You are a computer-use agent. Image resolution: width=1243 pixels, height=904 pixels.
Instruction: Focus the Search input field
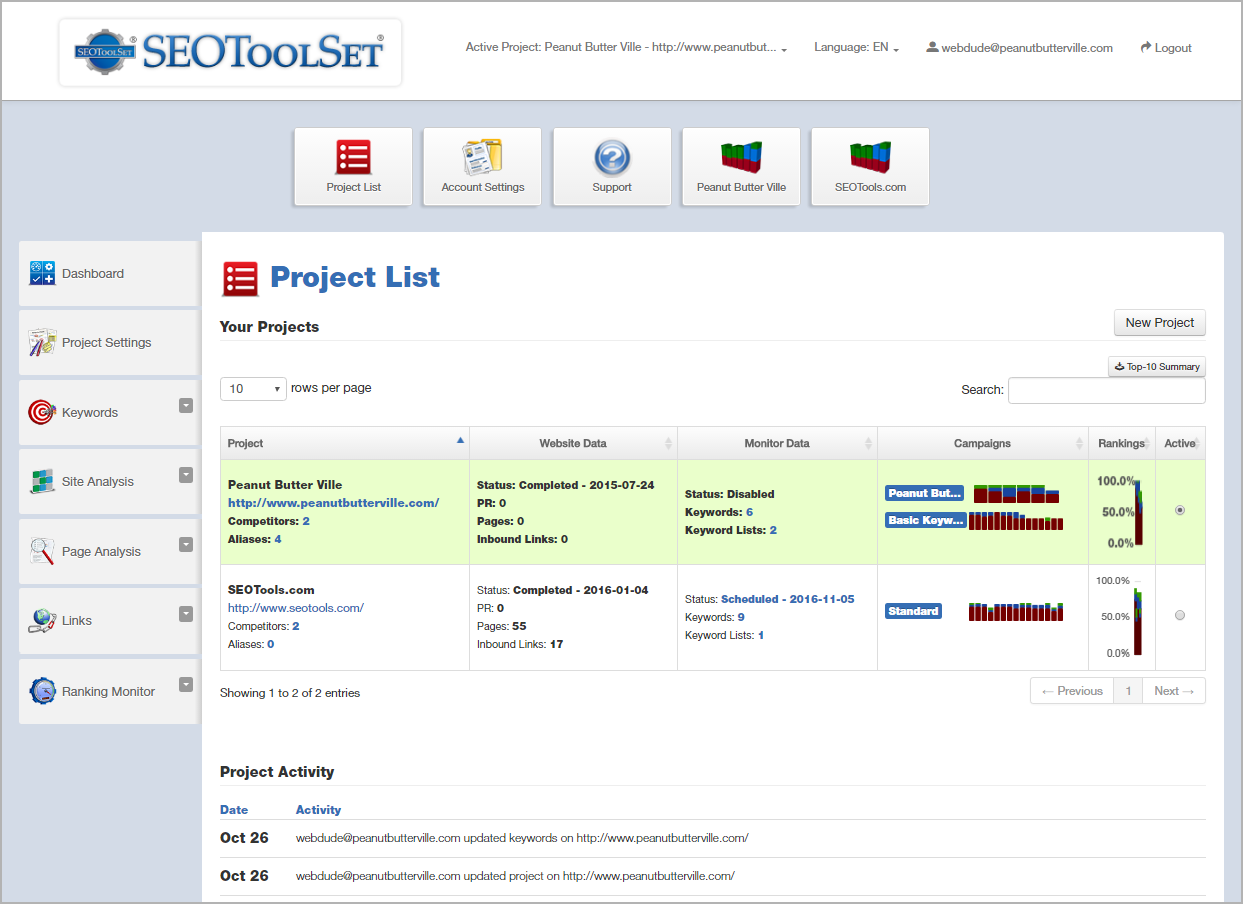pyautogui.click(x=1106, y=390)
